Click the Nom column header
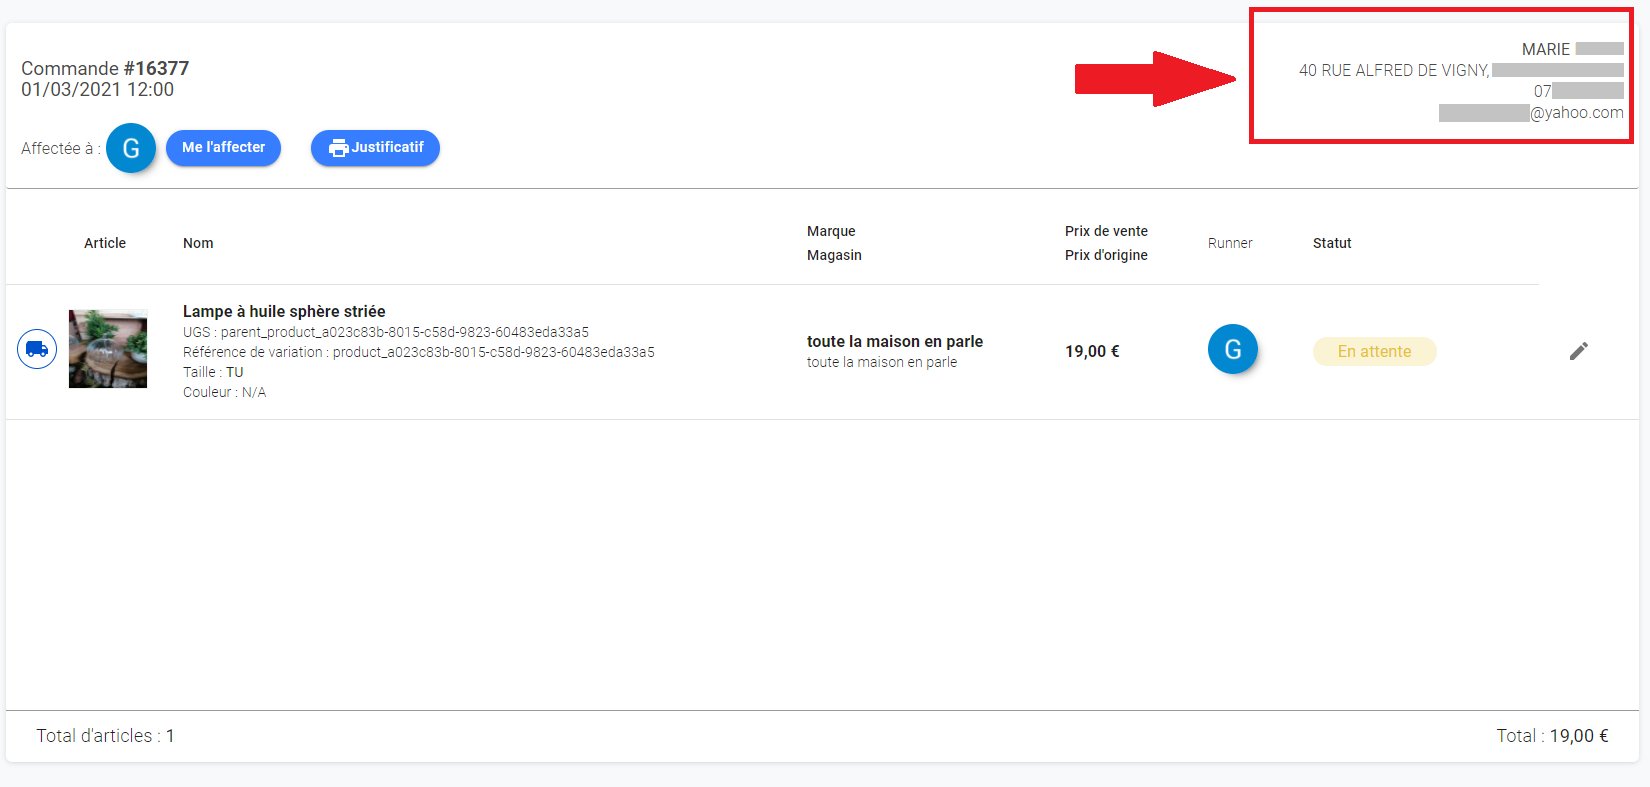1650x787 pixels. pos(198,243)
